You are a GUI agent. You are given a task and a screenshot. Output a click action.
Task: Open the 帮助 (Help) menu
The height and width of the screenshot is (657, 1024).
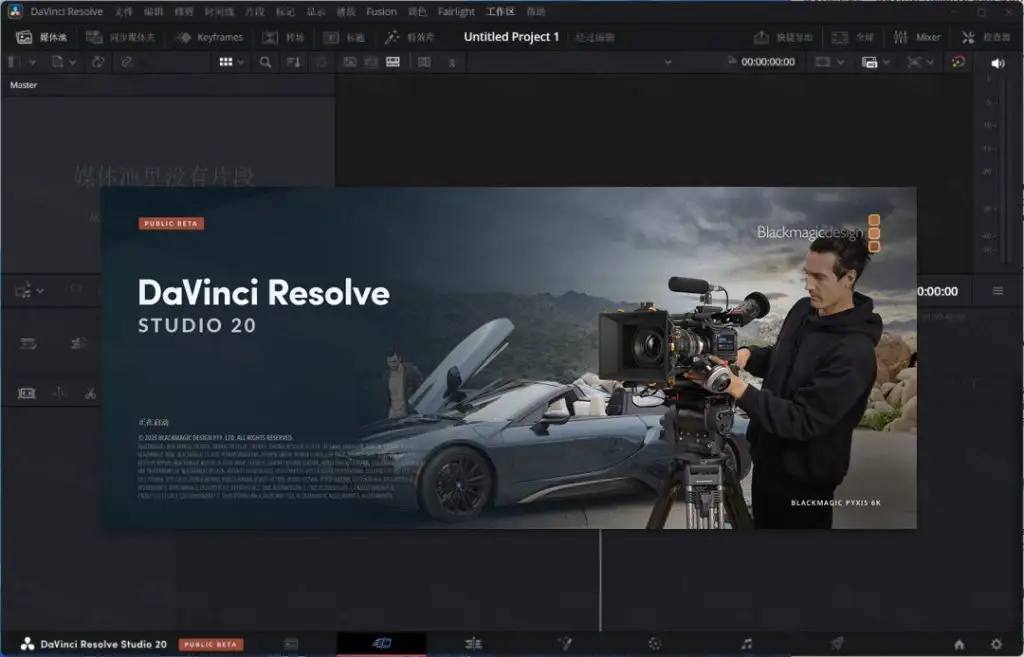click(x=536, y=12)
